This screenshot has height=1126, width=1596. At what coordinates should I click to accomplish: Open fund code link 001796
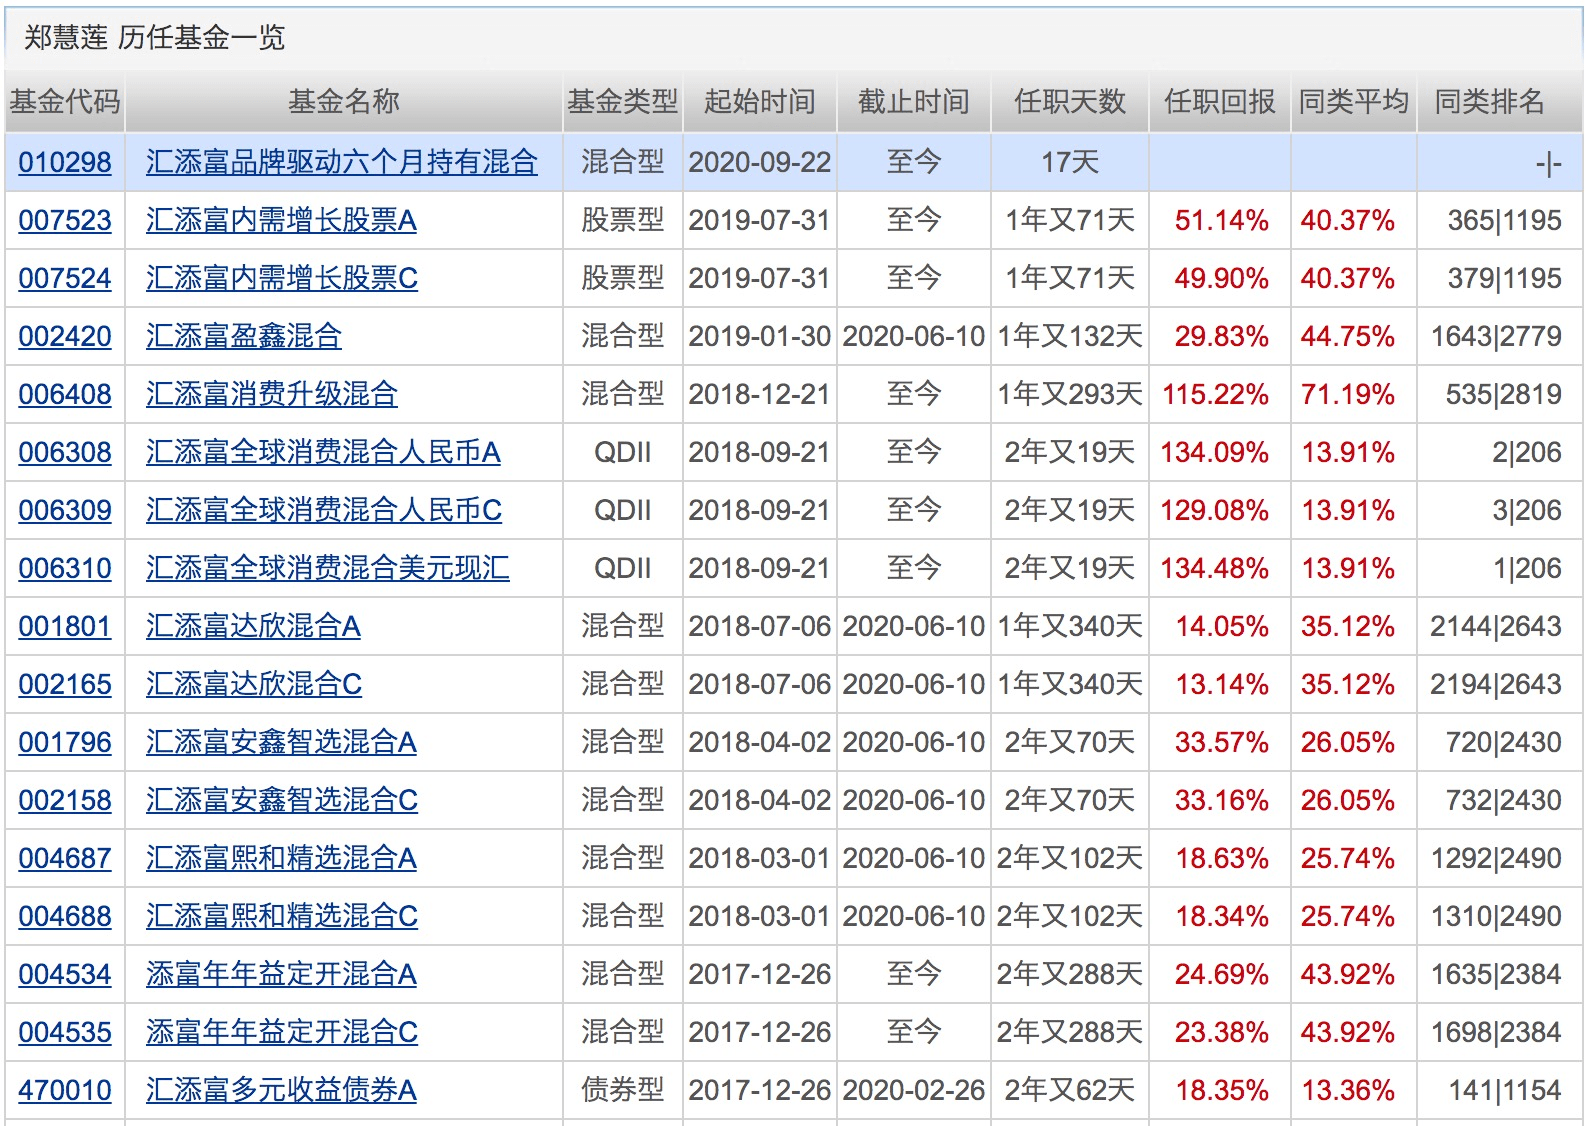click(65, 742)
